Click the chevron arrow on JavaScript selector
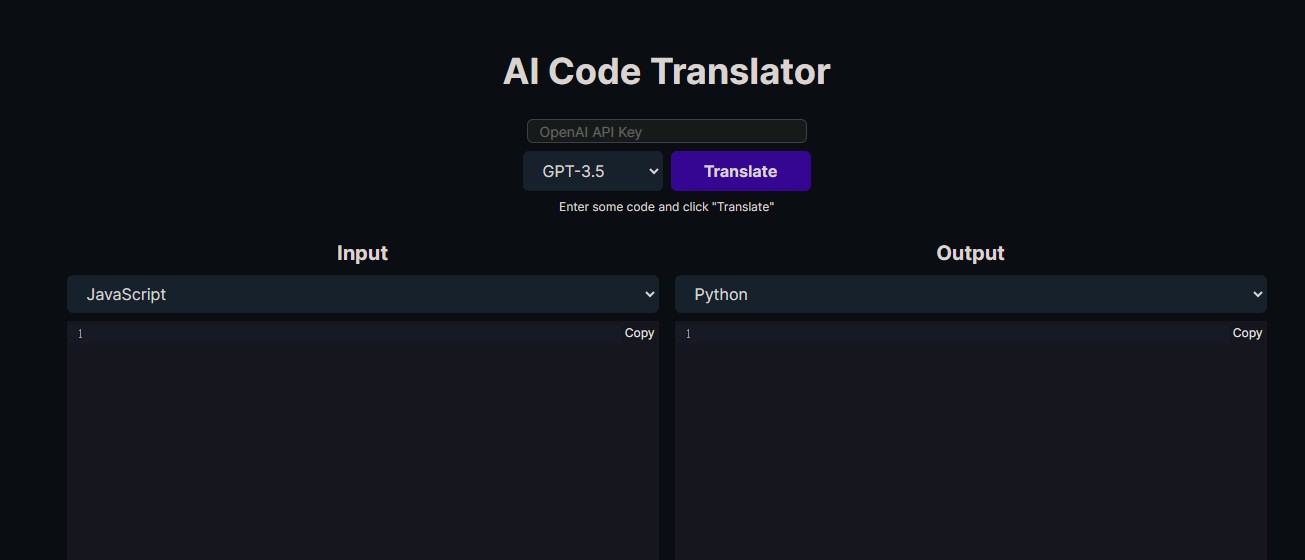This screenshot has width=1305, height=560. click(649, 294)
